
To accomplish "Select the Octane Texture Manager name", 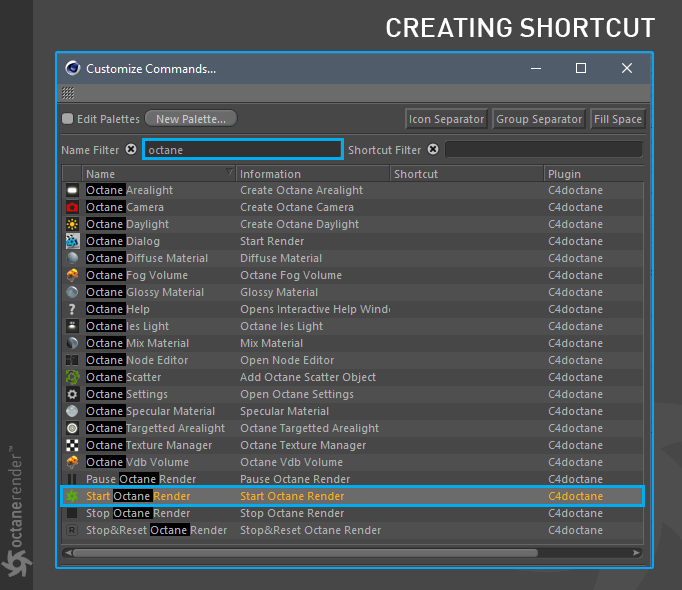I will coord(149,445).
